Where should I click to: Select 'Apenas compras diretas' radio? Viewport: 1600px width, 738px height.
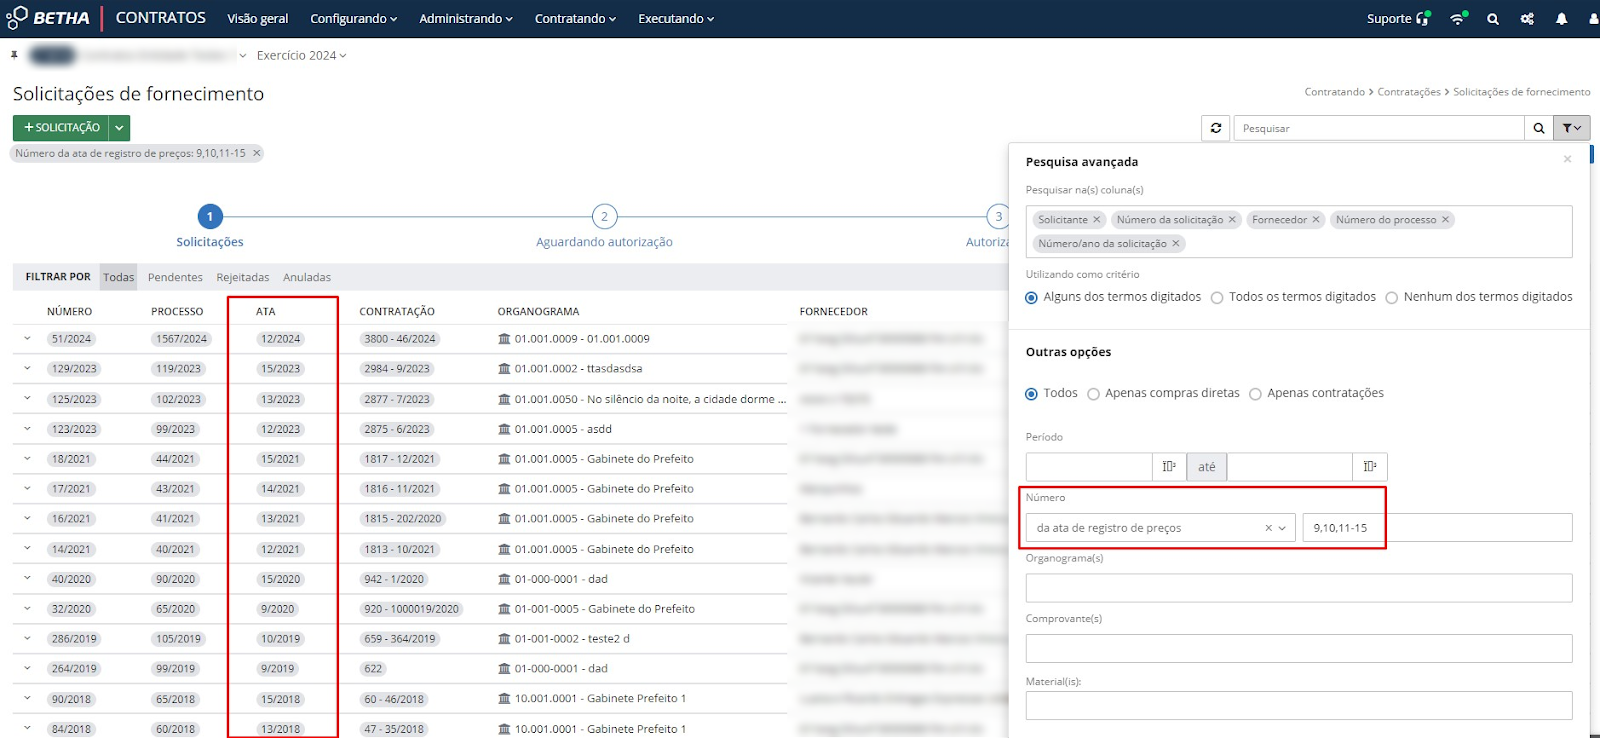[x=1093, y=394]
